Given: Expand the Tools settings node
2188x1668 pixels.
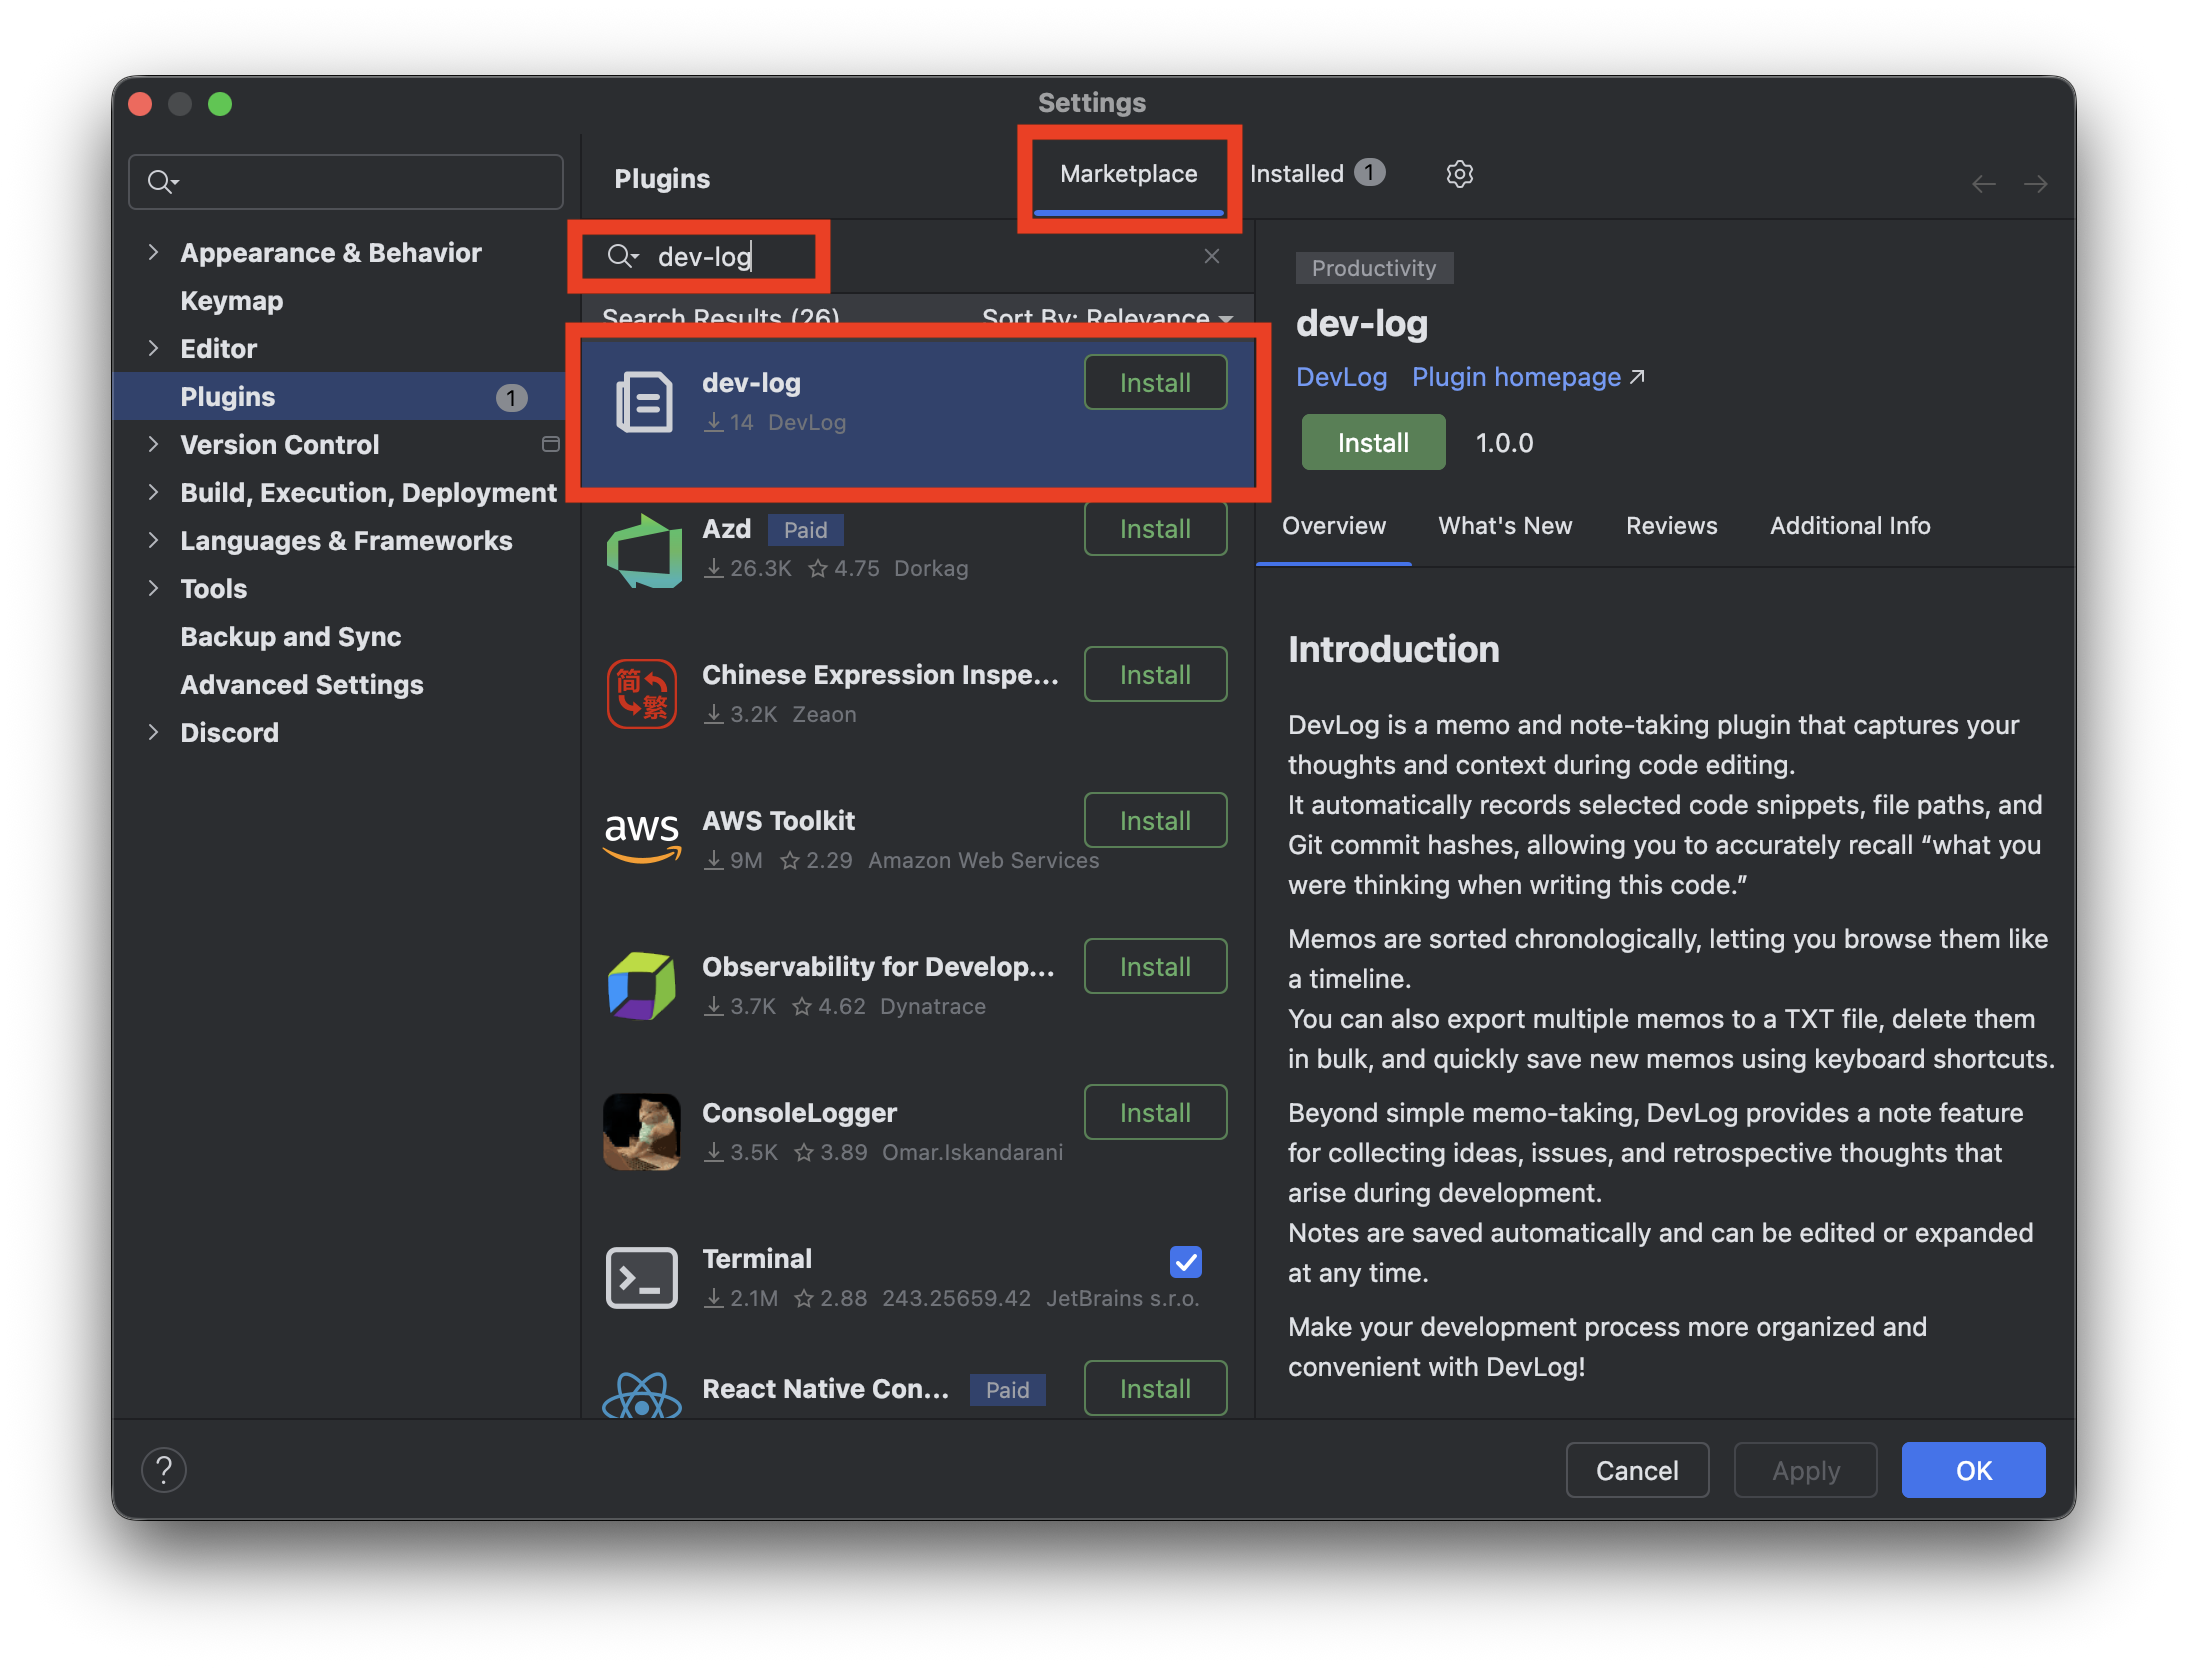Looking at the screenshot, I should (x=153, y=588).
